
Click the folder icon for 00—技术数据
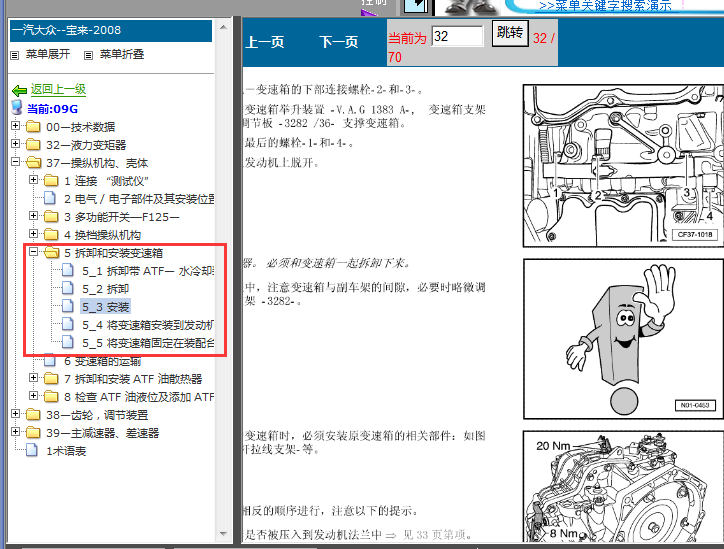tap(33, 127)
